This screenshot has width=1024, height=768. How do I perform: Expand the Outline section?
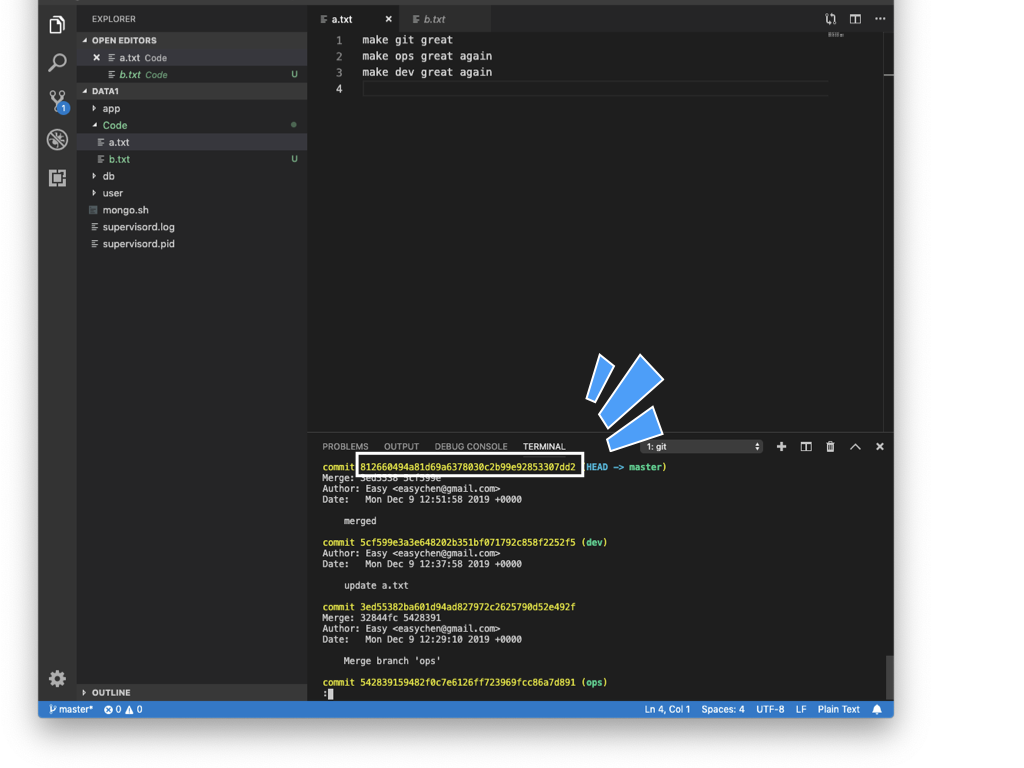[192, 692]
